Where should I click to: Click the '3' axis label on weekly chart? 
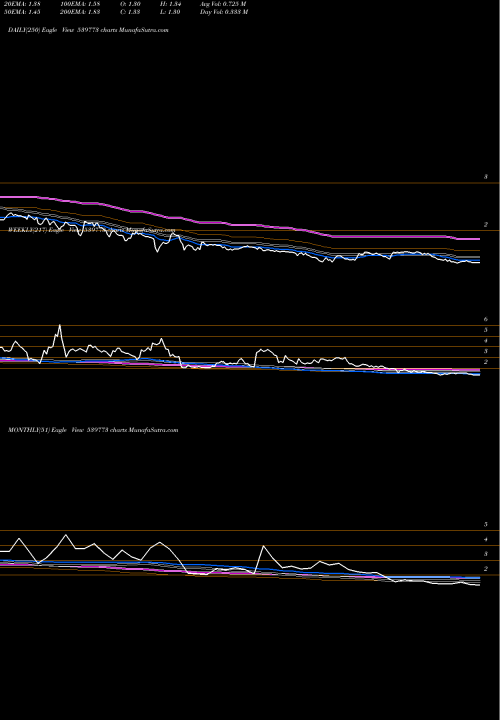coord(486,351)
